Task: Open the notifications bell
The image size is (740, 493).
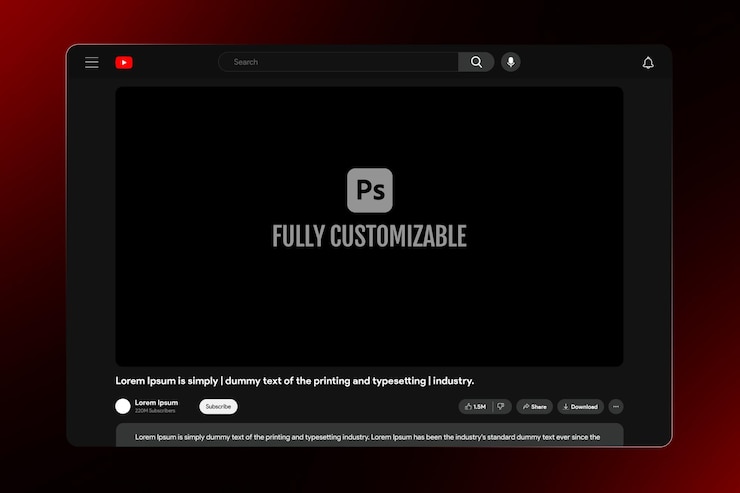Action: coord(648,63)
